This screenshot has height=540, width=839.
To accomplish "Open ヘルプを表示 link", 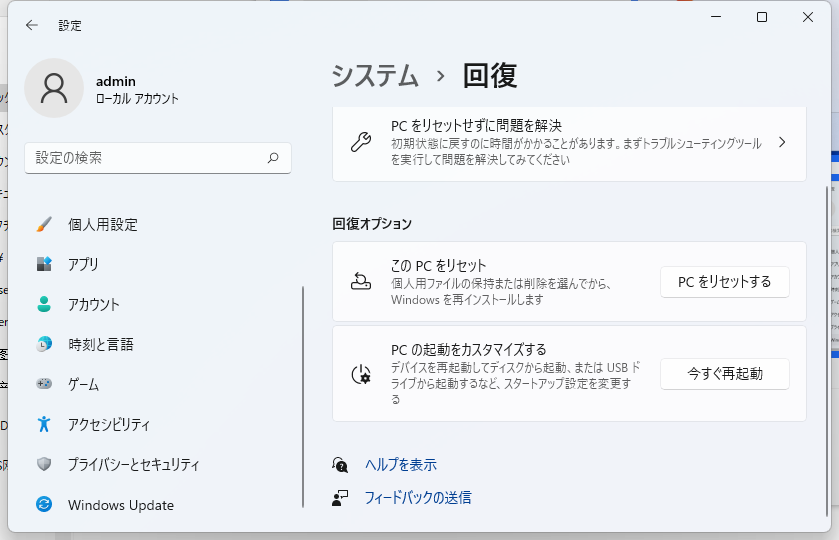I will click(x=401, y=465).
